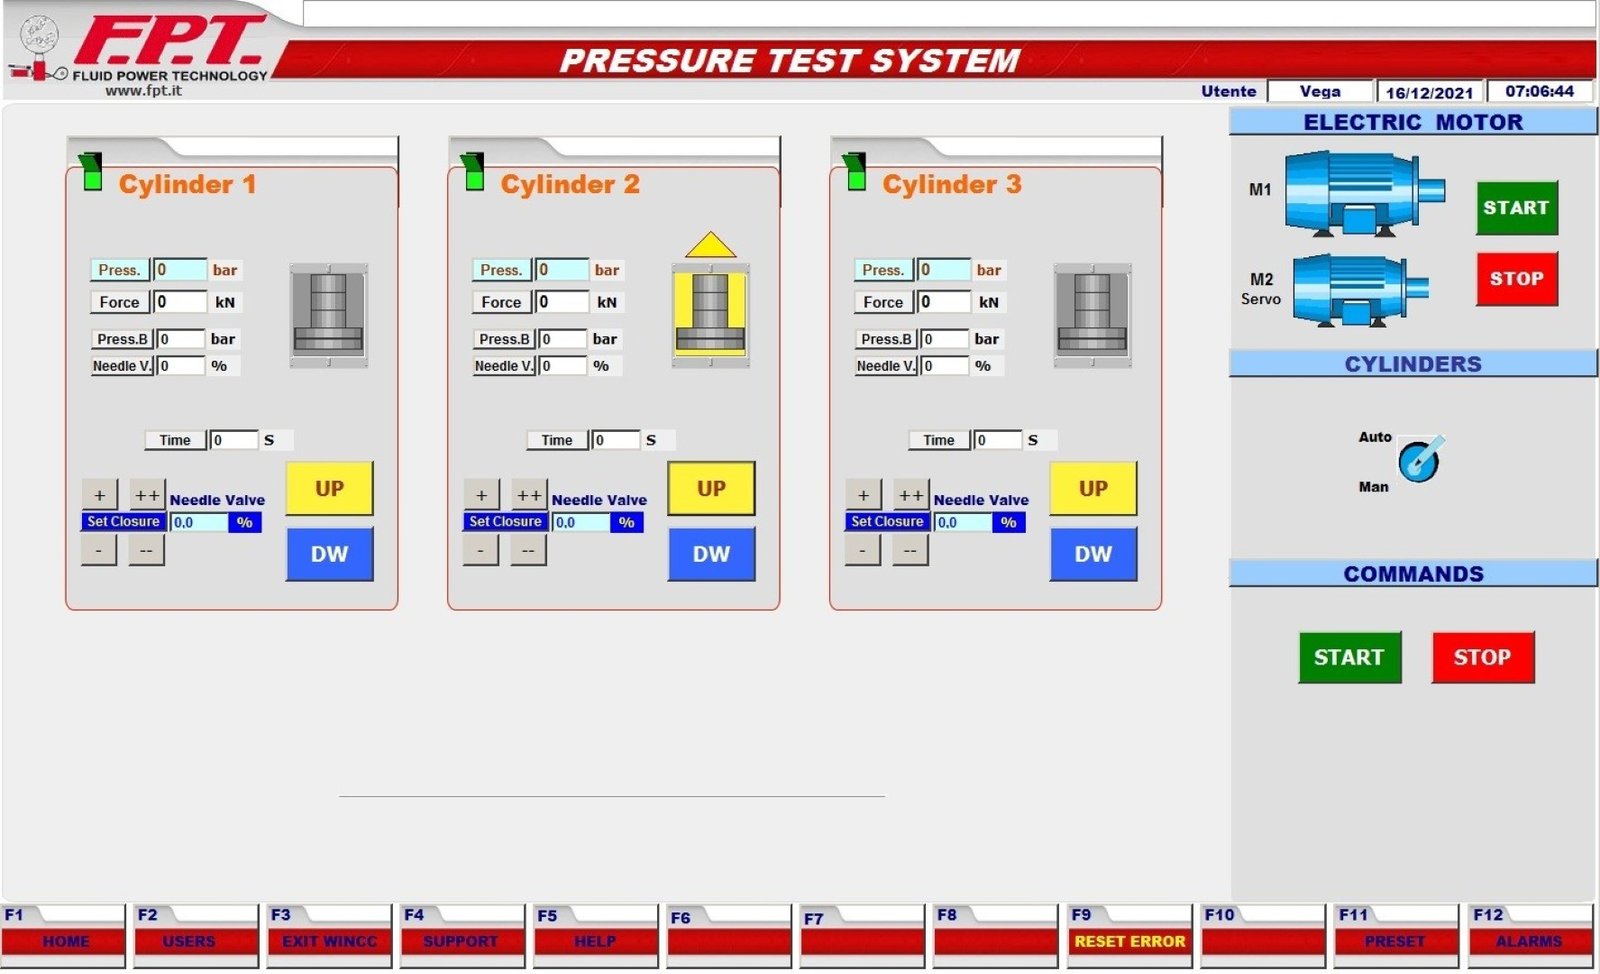Click Cylinder 2 green status indicator

[473, 172]
